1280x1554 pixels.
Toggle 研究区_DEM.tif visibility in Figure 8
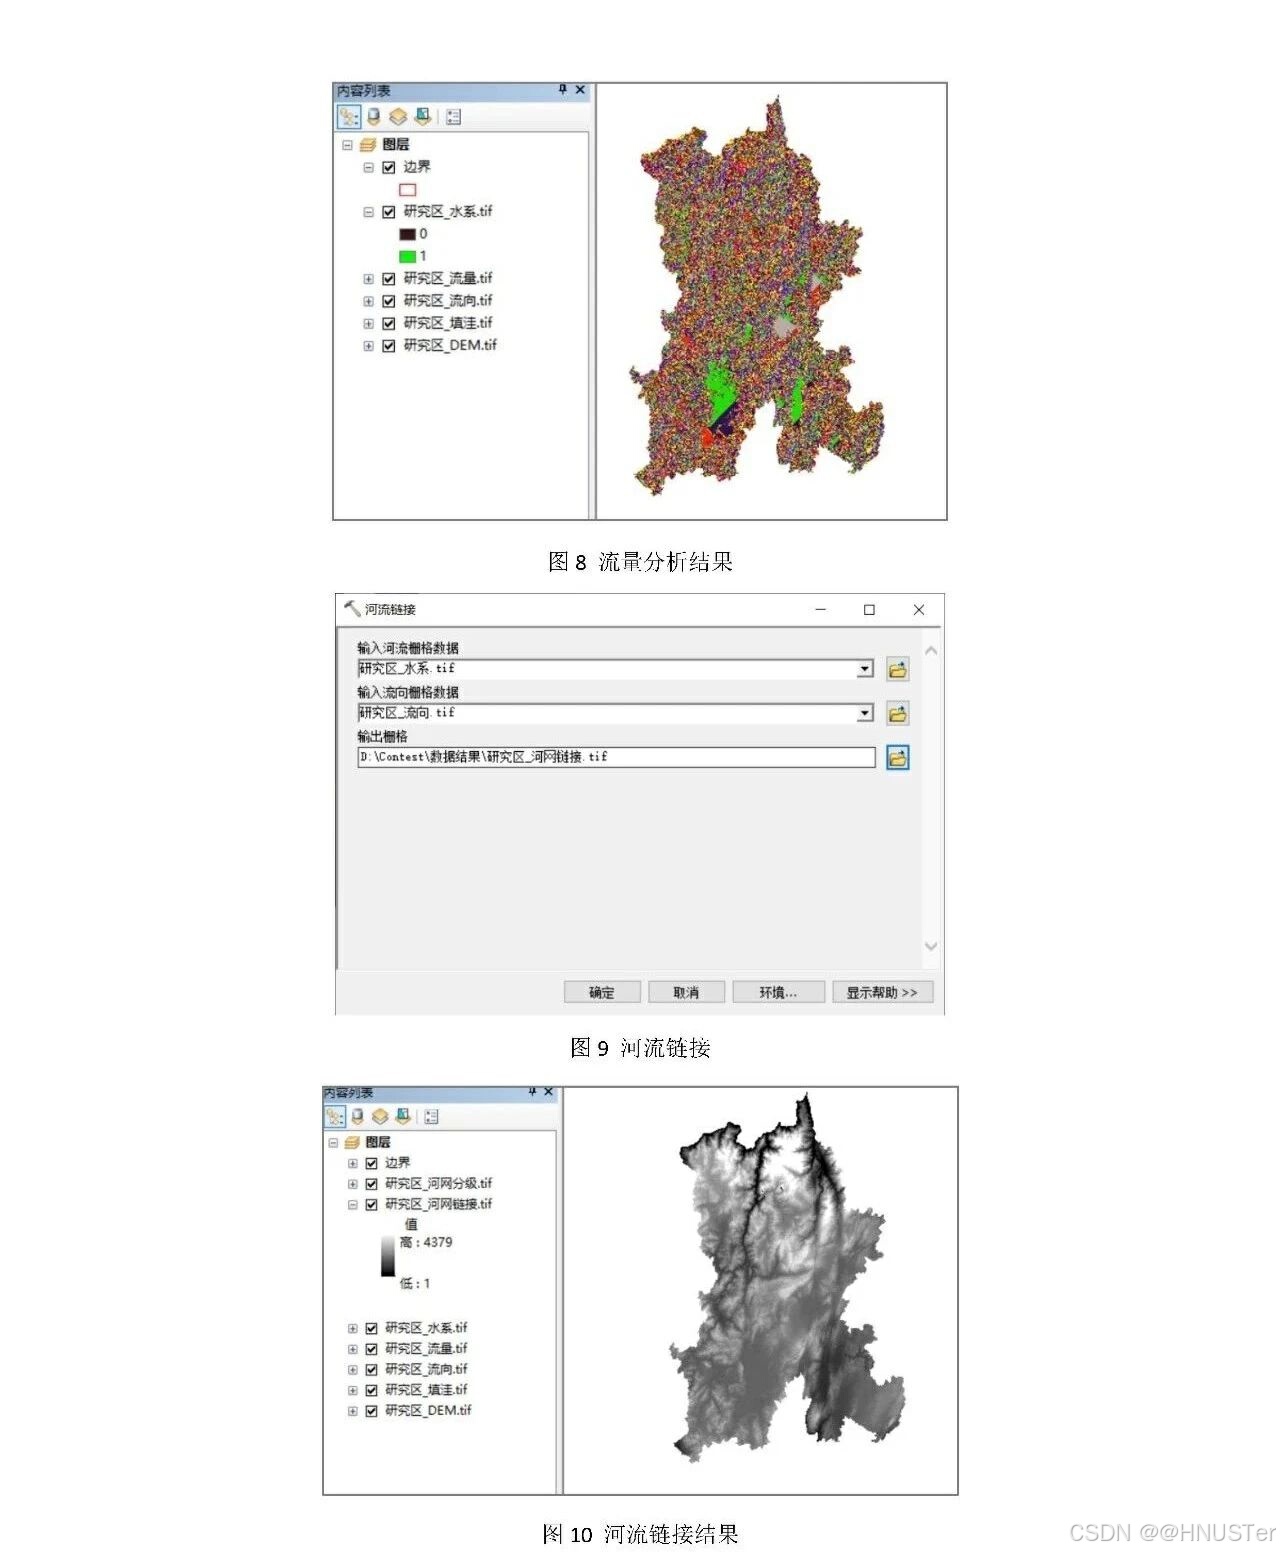tap(389, 346)
